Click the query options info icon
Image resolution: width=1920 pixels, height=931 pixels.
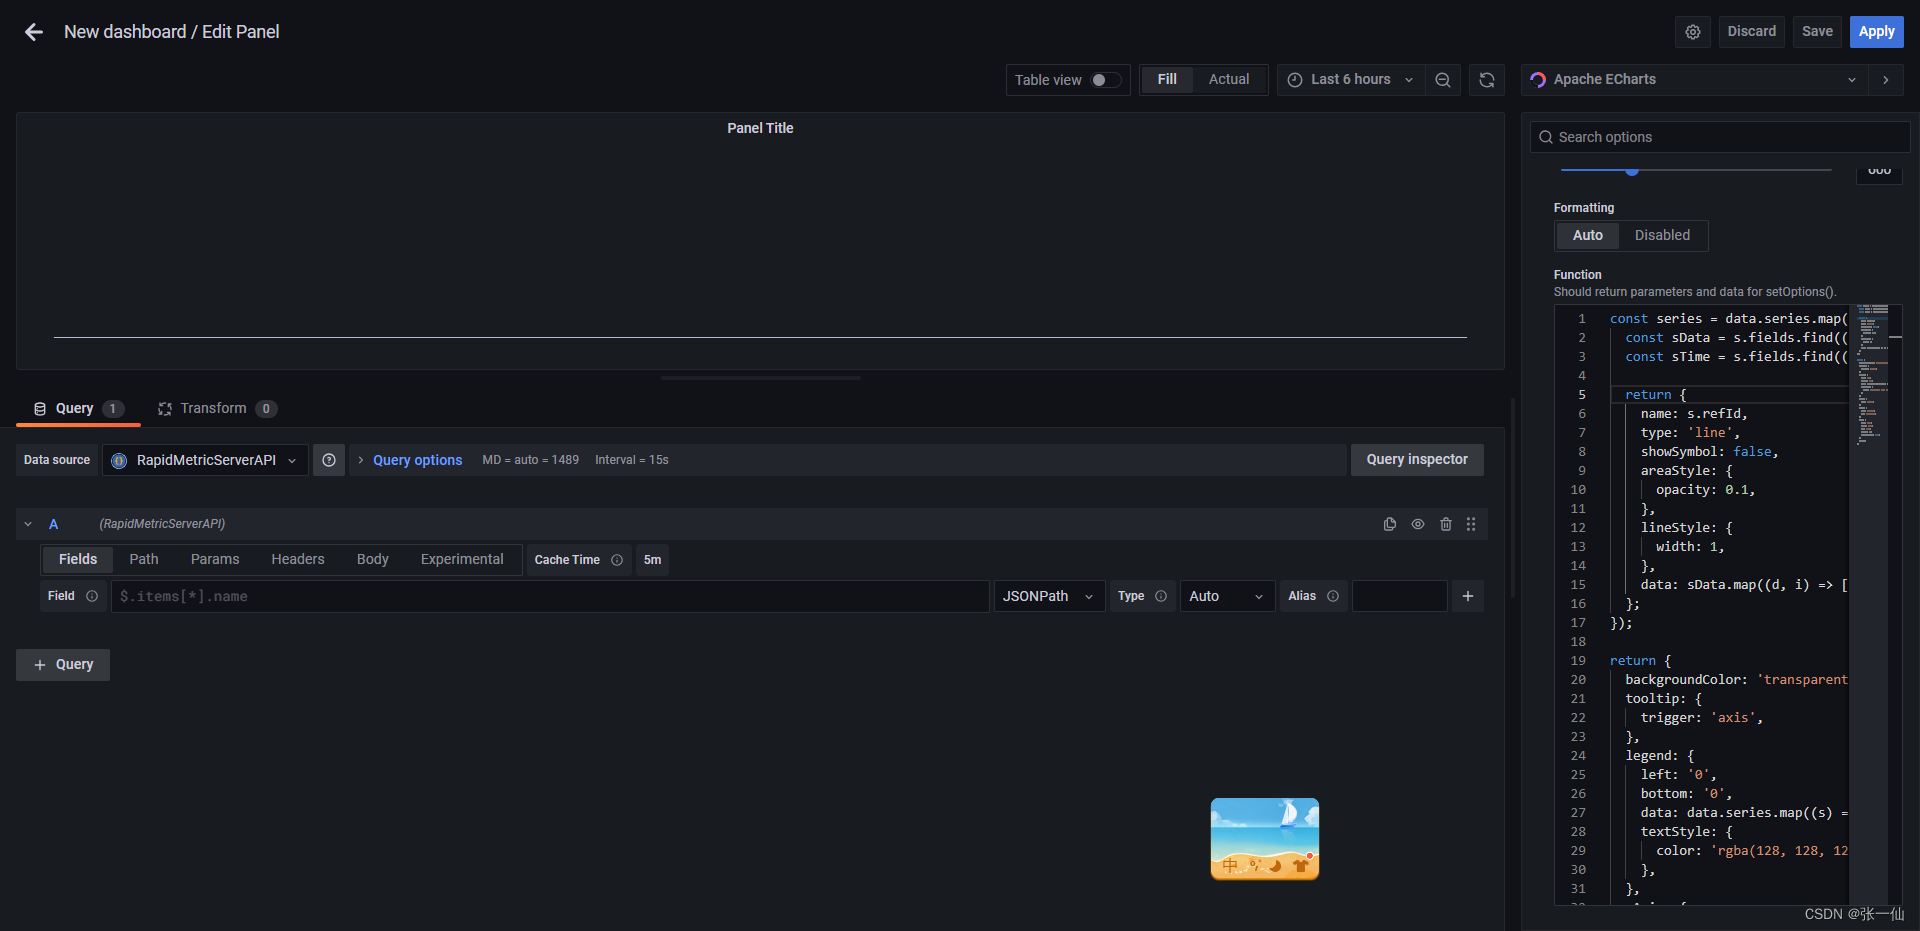329,459
